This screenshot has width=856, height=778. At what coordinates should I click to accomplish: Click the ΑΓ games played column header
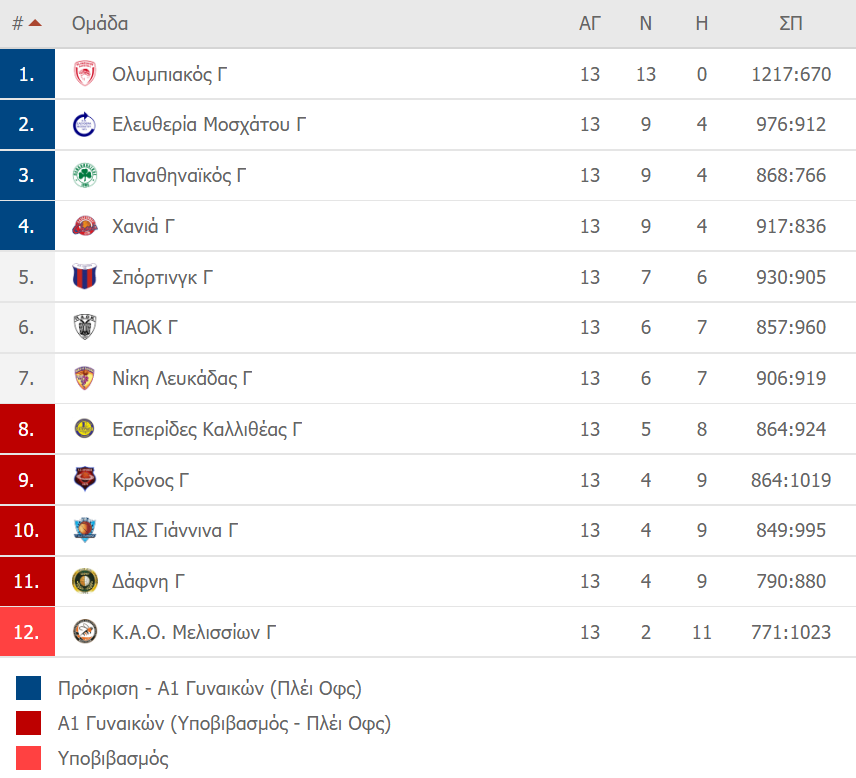pos(590,23)
